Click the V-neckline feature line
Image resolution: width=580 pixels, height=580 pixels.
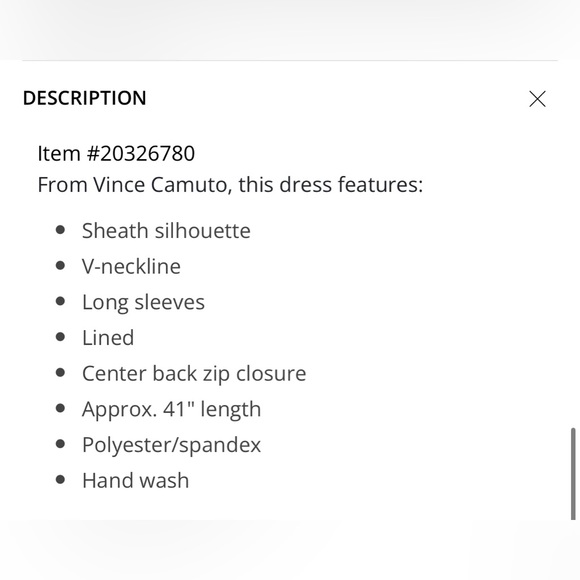(131, 266)
